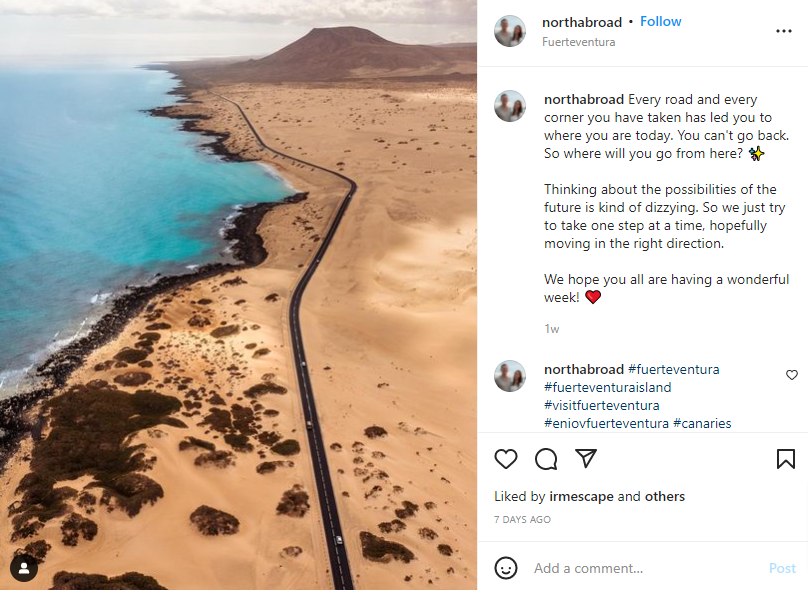Follow the northabroad account
The height and width of the screenshot is (590, 808).
661,22
